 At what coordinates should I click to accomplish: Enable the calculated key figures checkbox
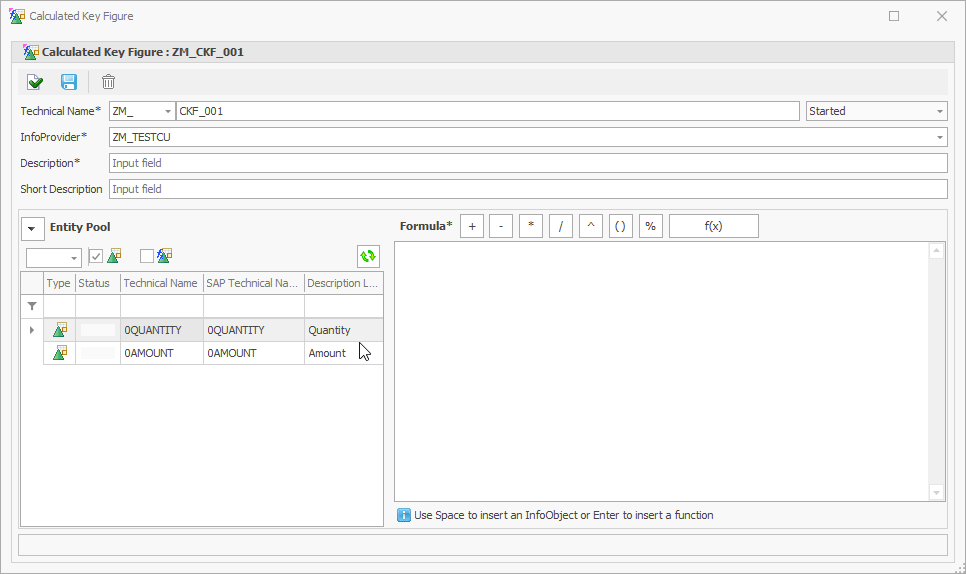(x=147, y=257)
